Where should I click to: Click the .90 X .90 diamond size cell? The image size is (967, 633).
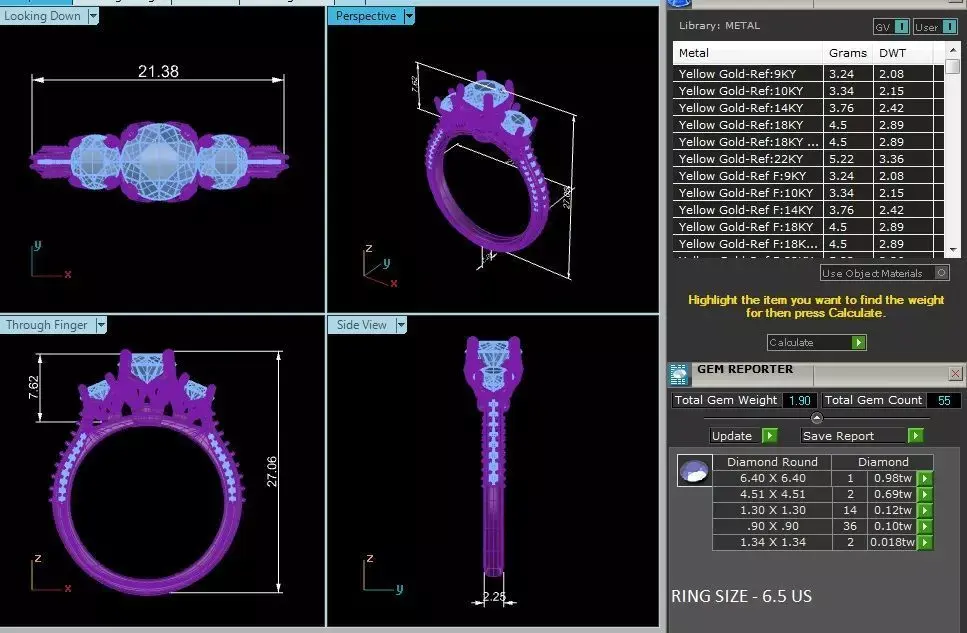[x=772, y=526]
